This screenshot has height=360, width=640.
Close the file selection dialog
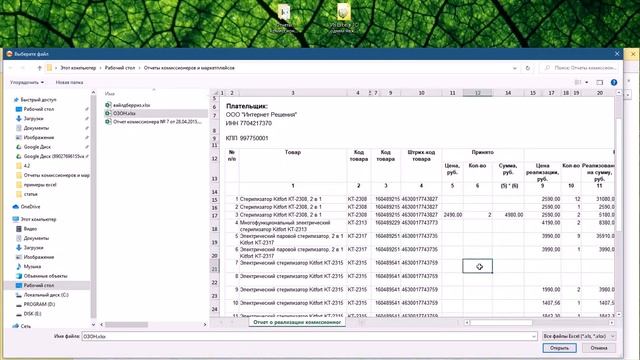point(617,54)
